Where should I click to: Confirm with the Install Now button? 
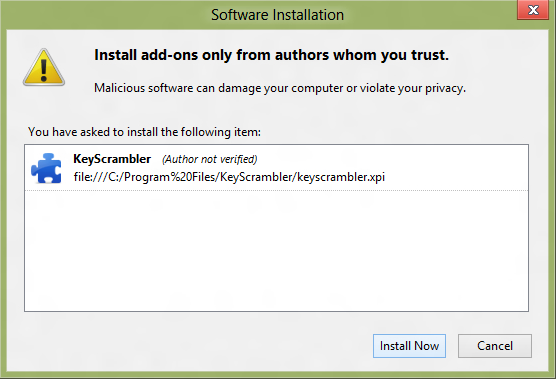coord(409,346)
